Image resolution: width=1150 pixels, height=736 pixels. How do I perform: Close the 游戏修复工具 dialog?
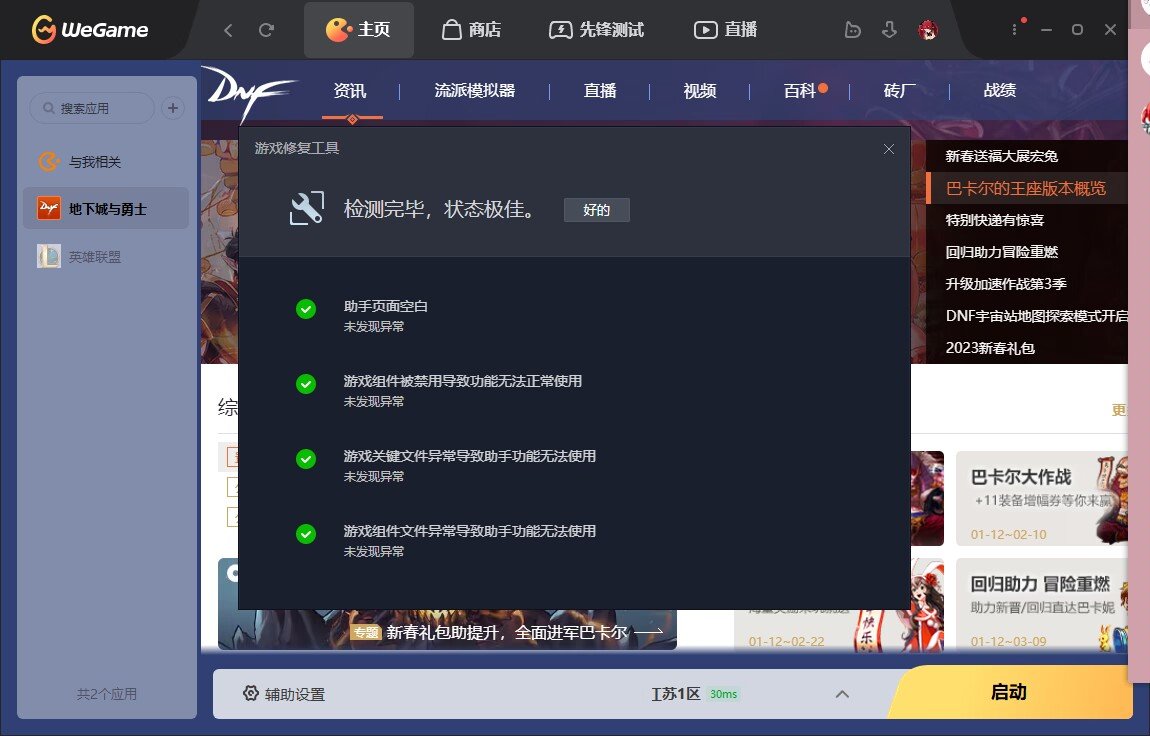[889, 149]
